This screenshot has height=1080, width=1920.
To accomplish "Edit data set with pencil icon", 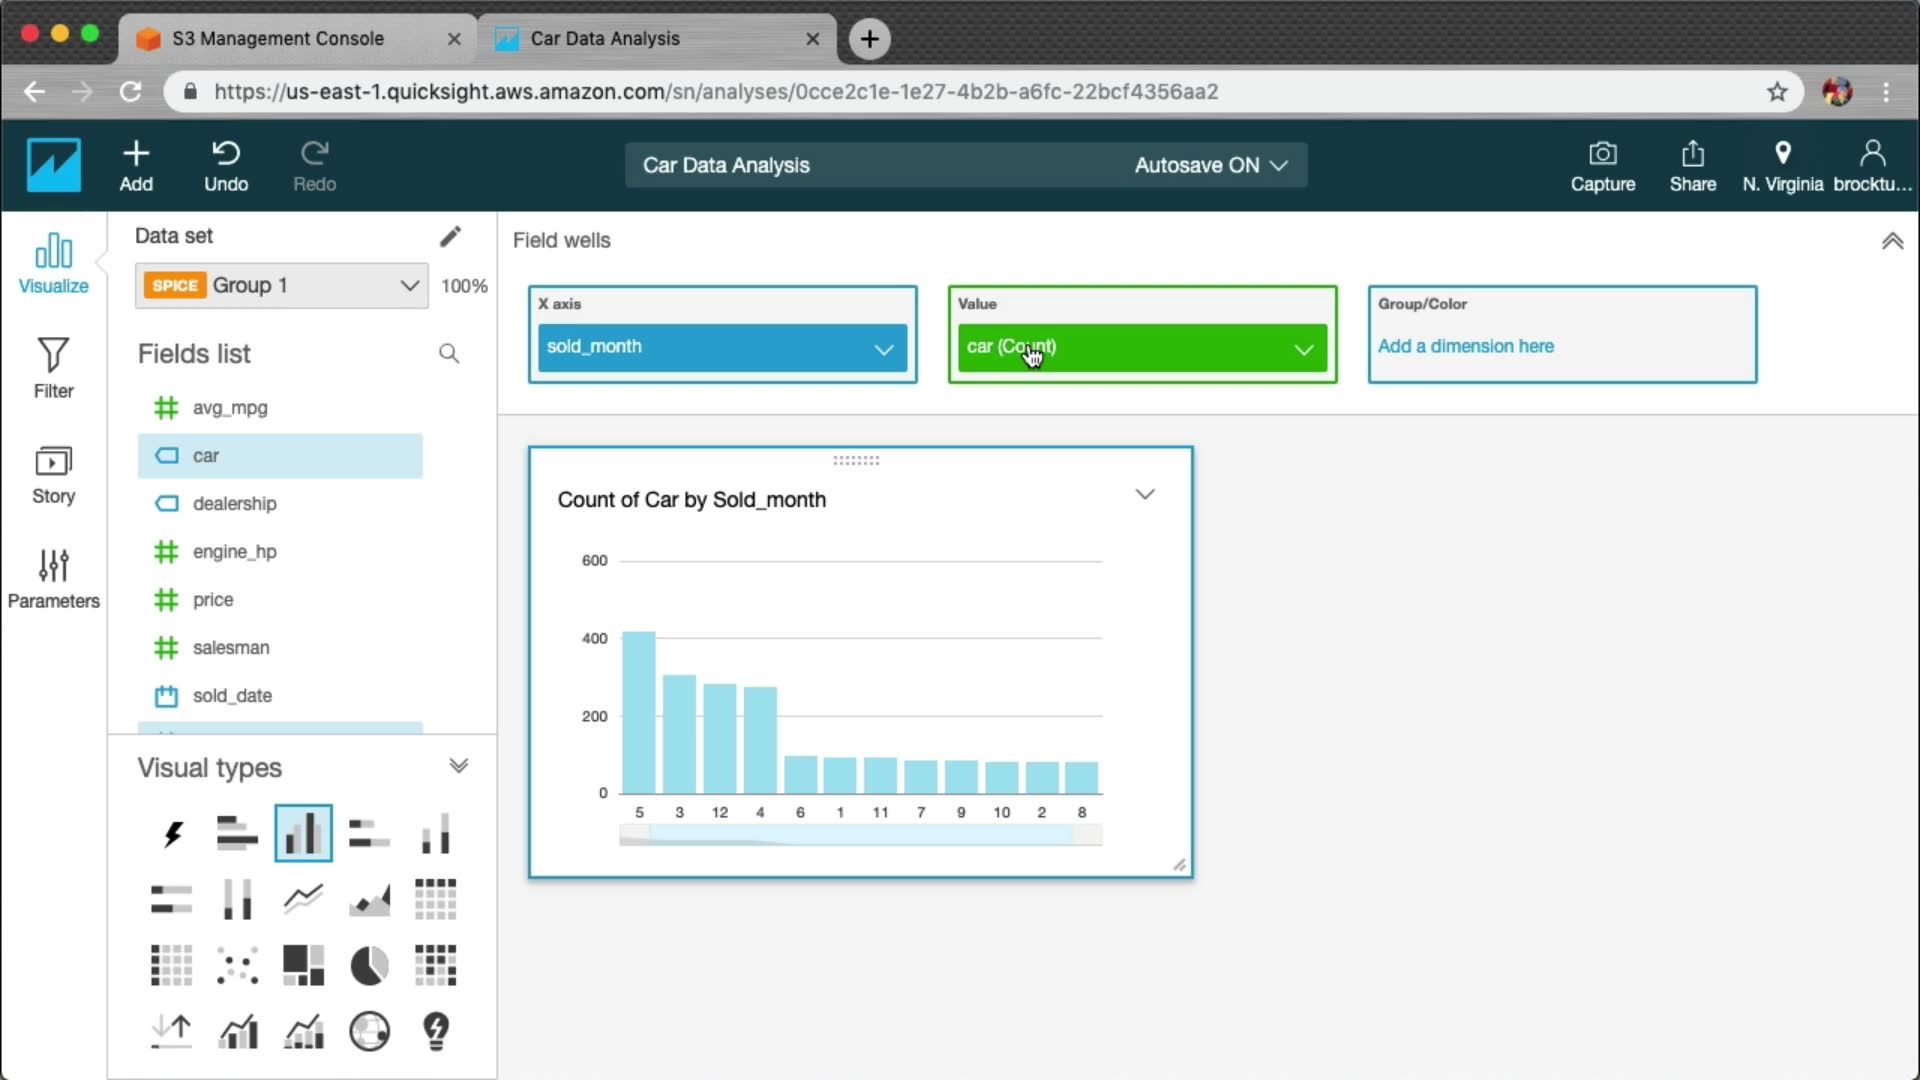I will [x=450, y=236].
